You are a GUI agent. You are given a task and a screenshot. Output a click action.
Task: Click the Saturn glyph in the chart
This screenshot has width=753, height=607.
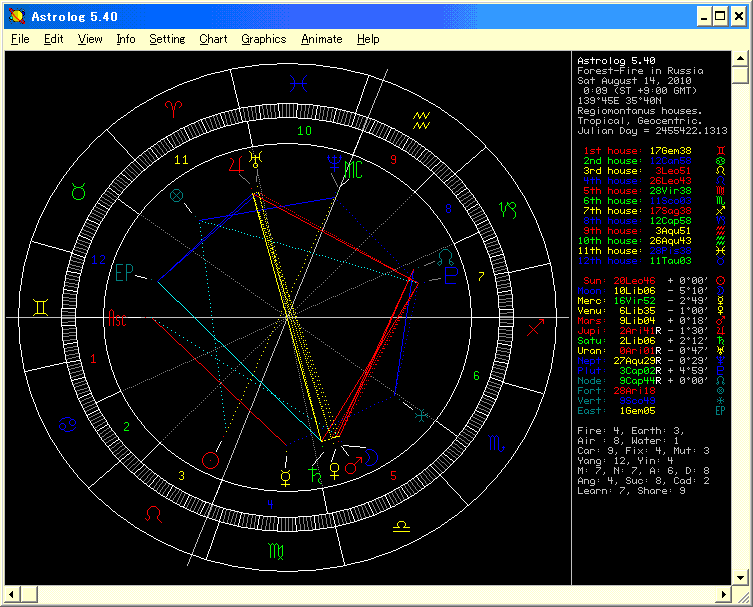[315, 474]
